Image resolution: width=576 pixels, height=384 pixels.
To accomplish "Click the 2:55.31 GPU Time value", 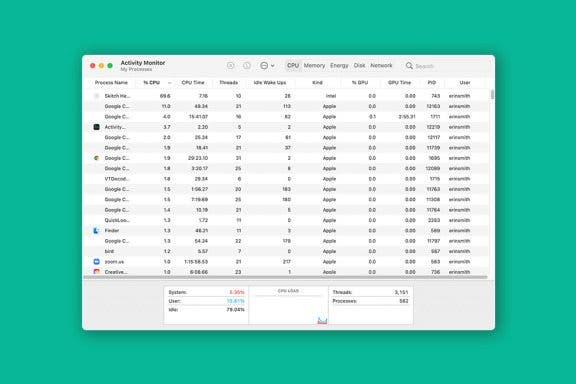I will (407, 116).
